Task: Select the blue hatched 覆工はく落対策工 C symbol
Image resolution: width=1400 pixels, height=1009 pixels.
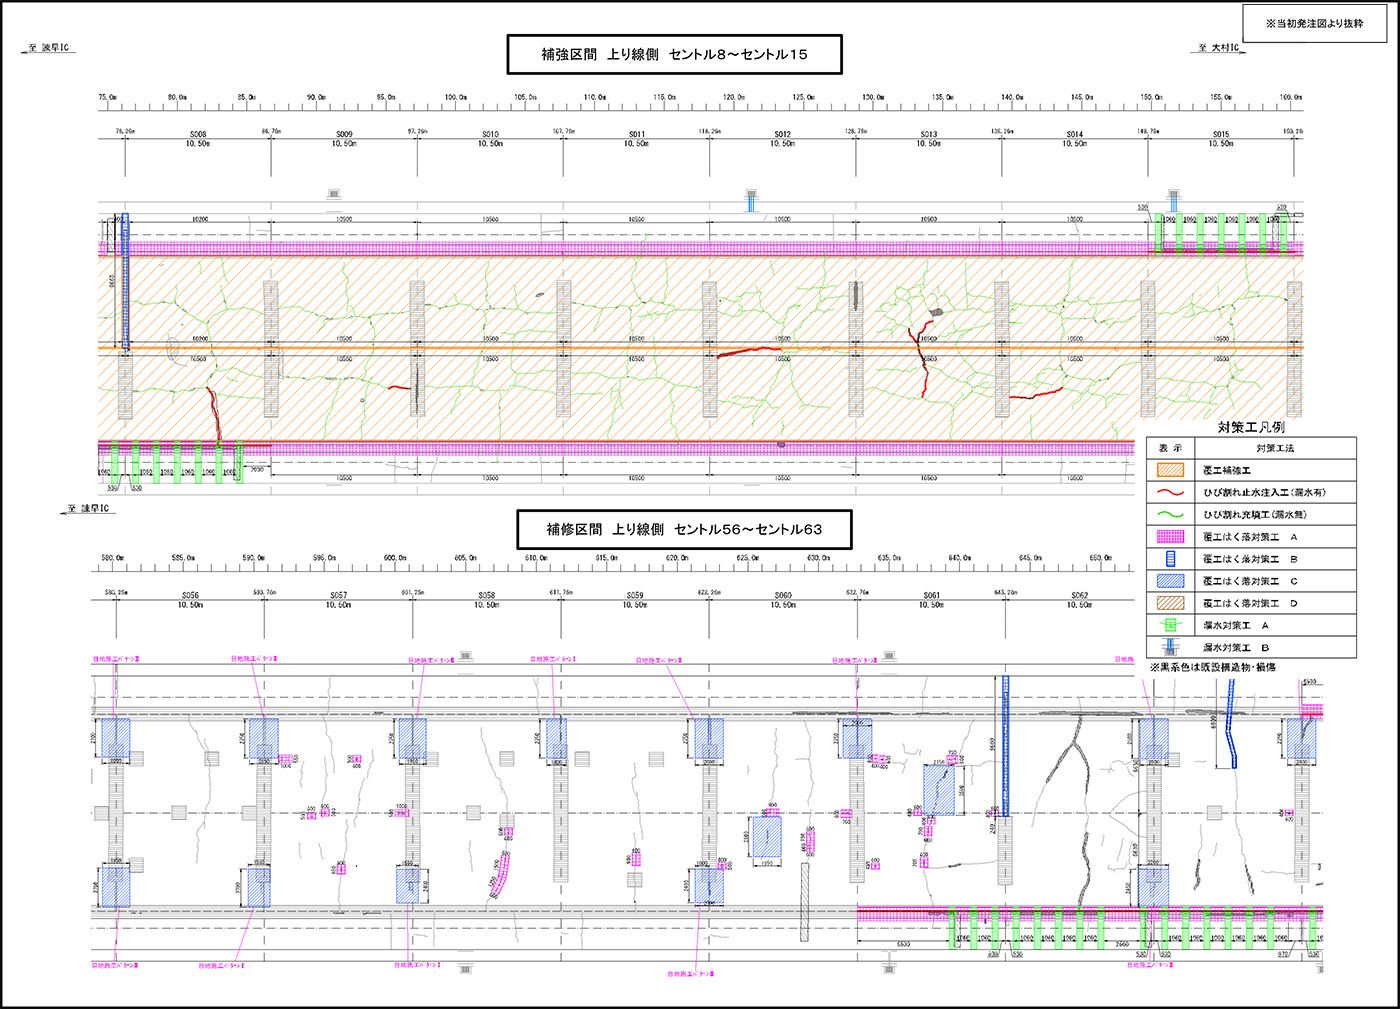Action: (1170, 581)
